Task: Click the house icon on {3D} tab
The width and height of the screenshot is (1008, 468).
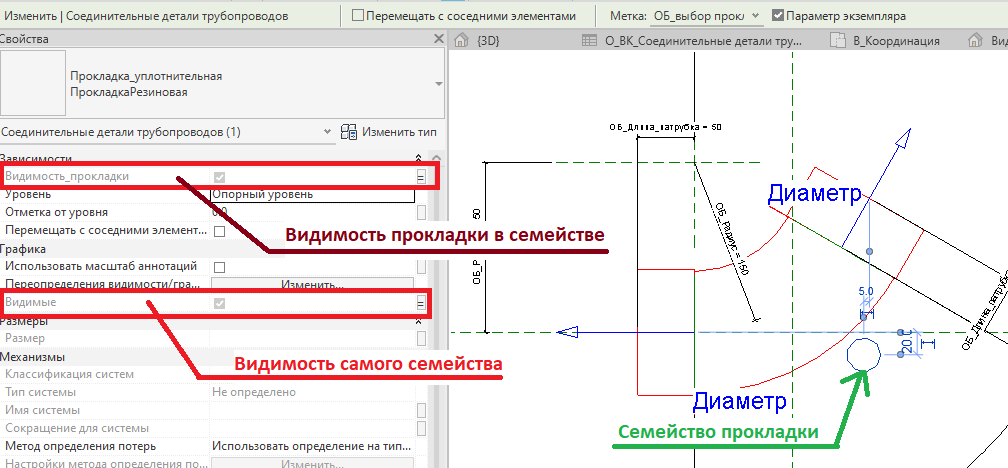Action: 462,41
